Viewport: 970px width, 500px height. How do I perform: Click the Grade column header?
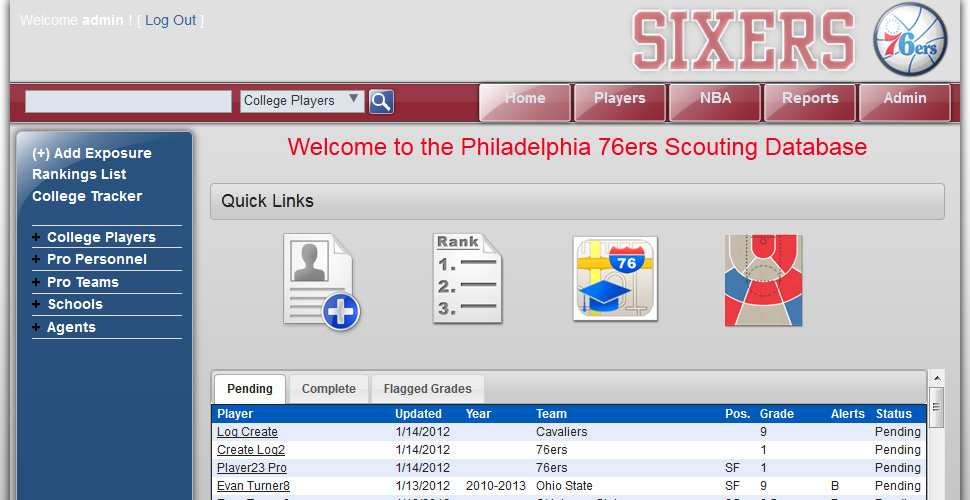point(776,414)
